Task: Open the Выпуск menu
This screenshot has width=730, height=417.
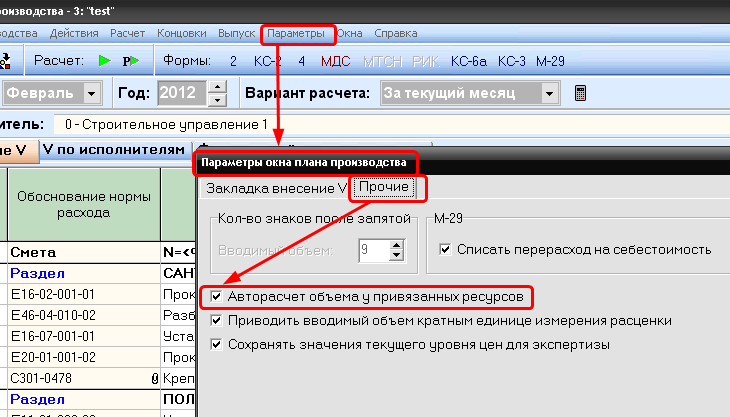Action: coord(237,34)
